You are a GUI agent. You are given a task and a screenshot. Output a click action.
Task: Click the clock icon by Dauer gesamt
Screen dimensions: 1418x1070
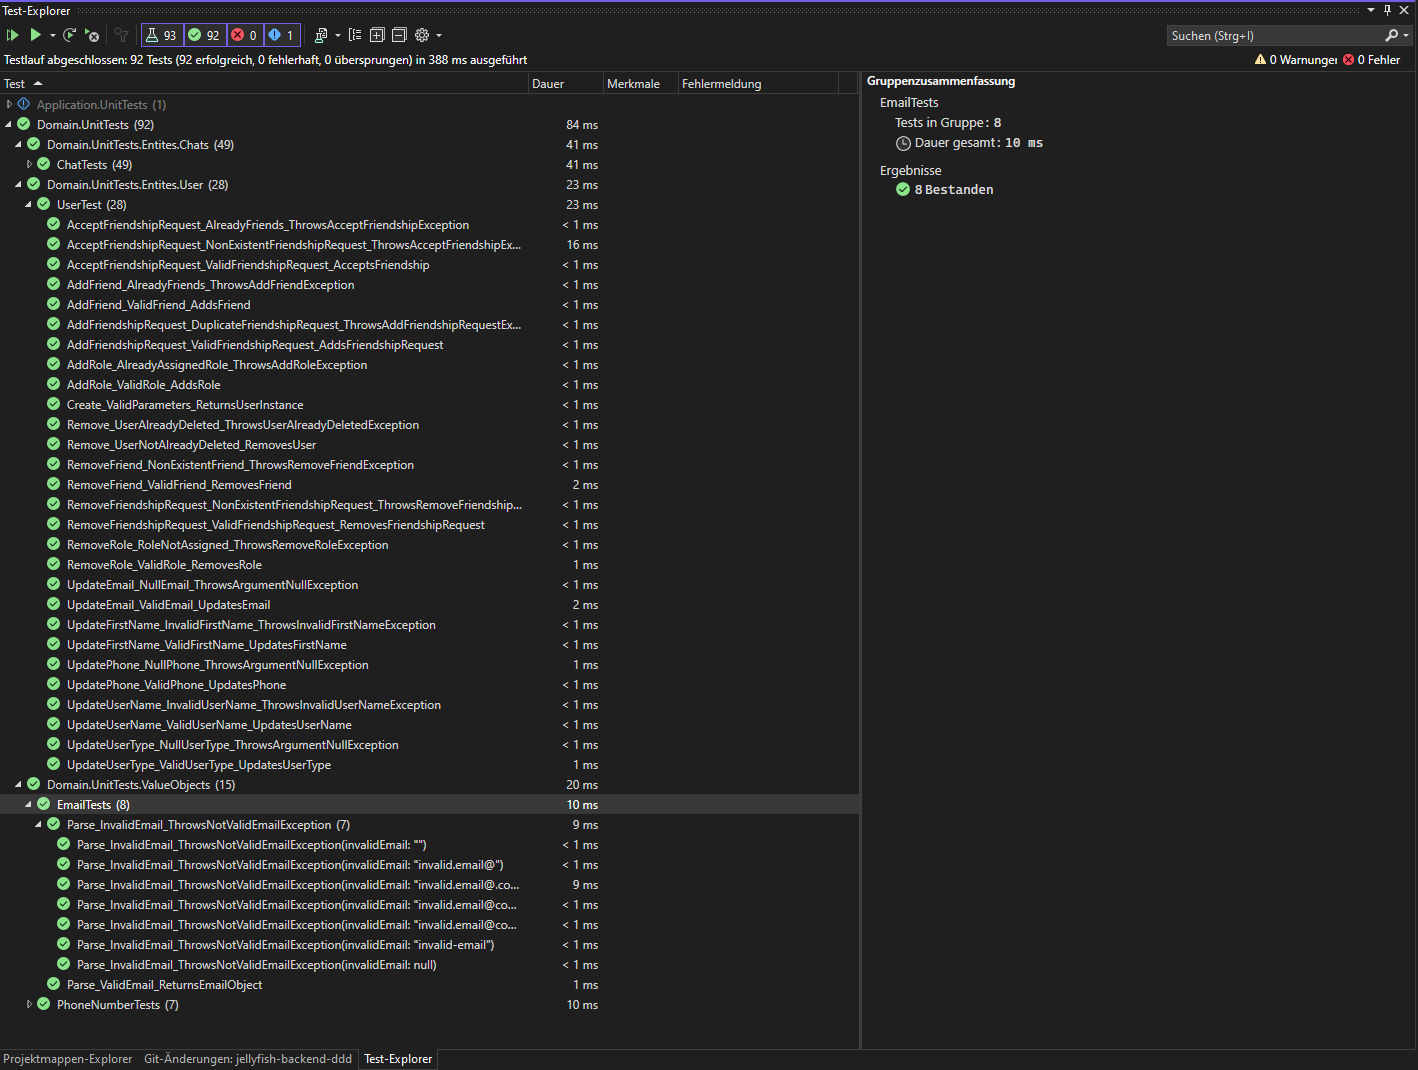coord(903,143)
